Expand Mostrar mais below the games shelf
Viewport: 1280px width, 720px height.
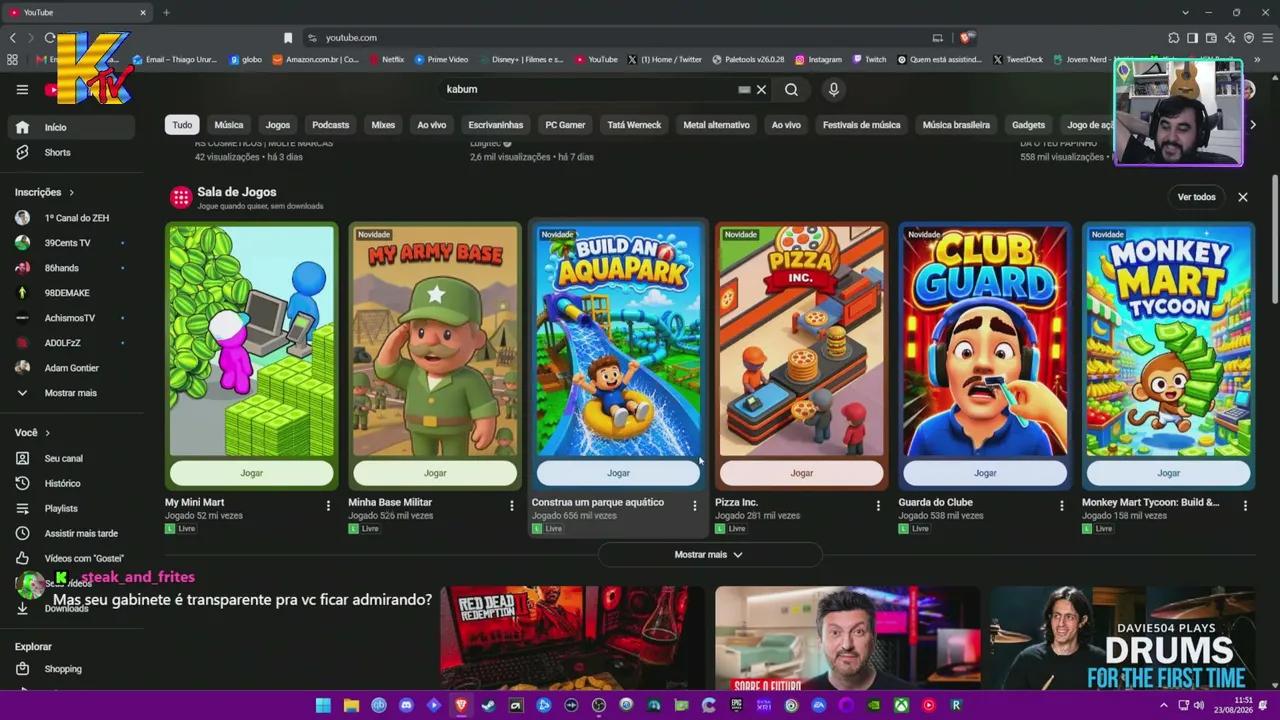click(709, 554)
